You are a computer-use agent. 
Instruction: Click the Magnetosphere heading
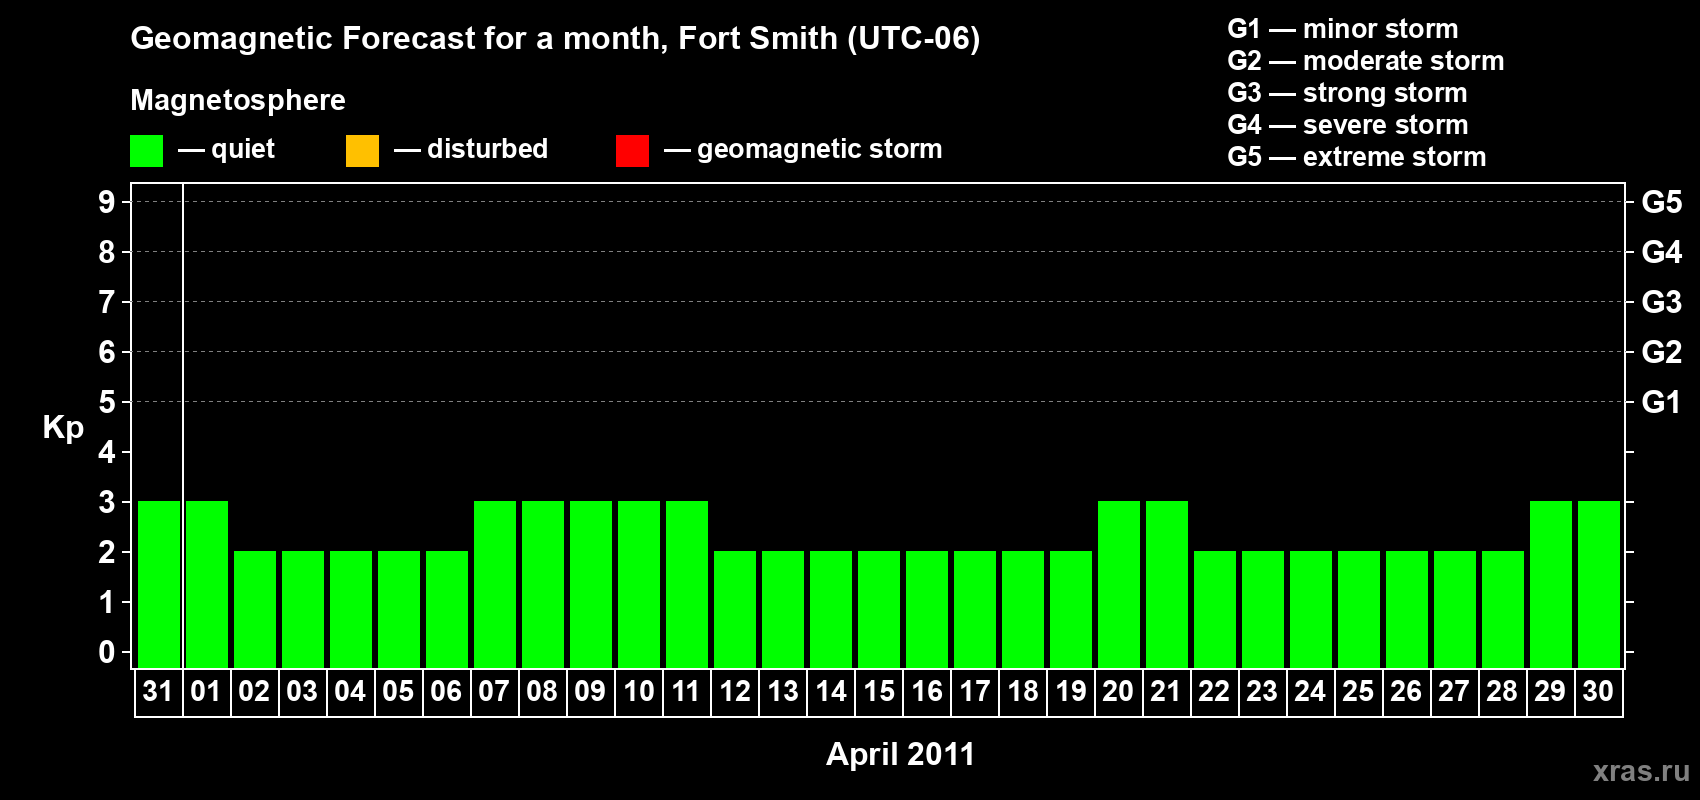click(x=238, y=100)
